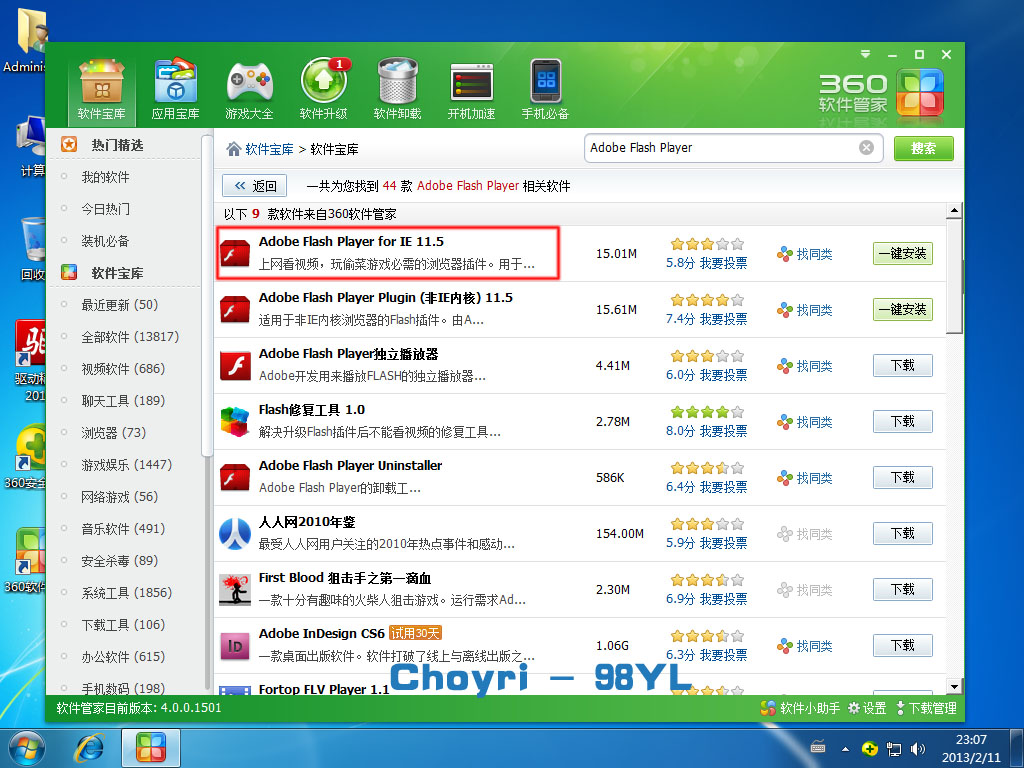
Task: Click 我要投票 link for Flash修复工具
Action: 723,431
